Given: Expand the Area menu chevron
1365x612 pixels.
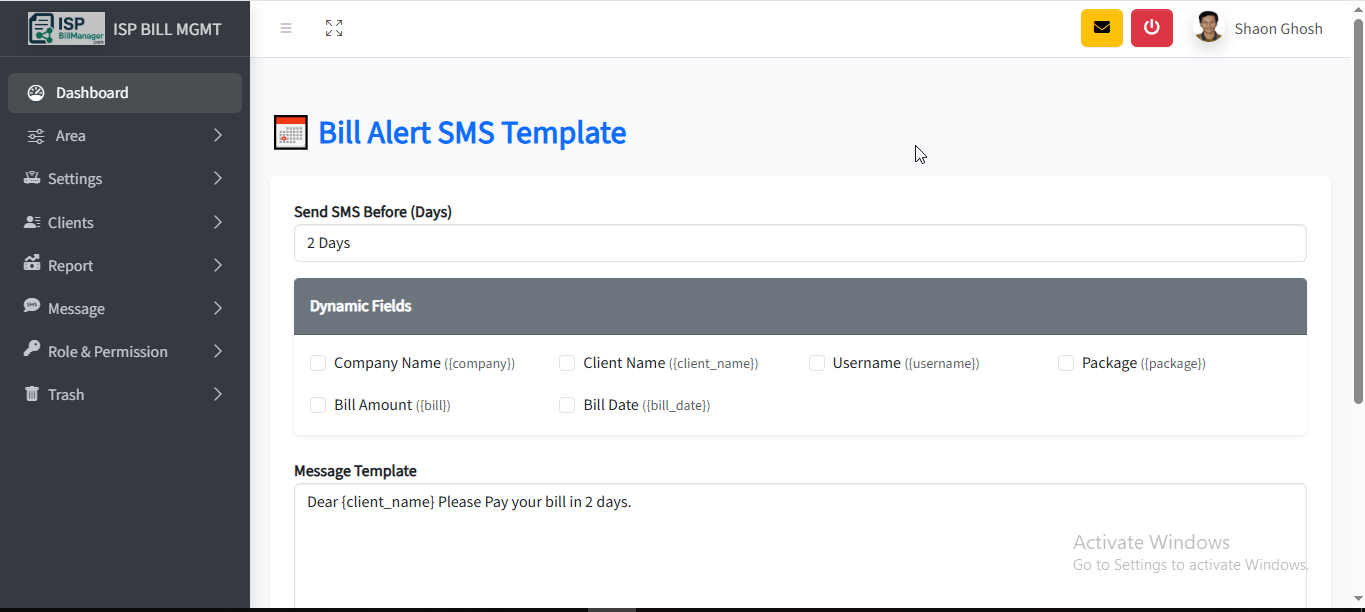Looking at the screenshot, I should tap(217, 135).
